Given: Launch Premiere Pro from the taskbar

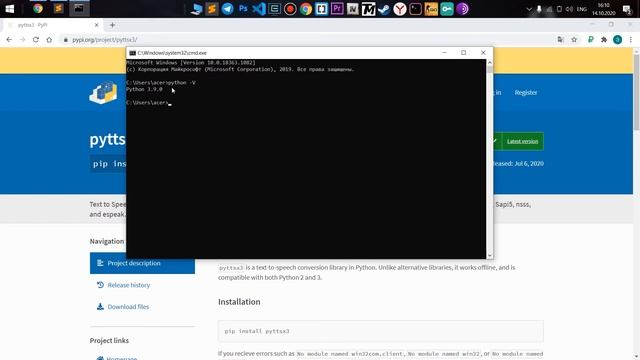Looking at the screenshot, I should [x=337, y=9].
